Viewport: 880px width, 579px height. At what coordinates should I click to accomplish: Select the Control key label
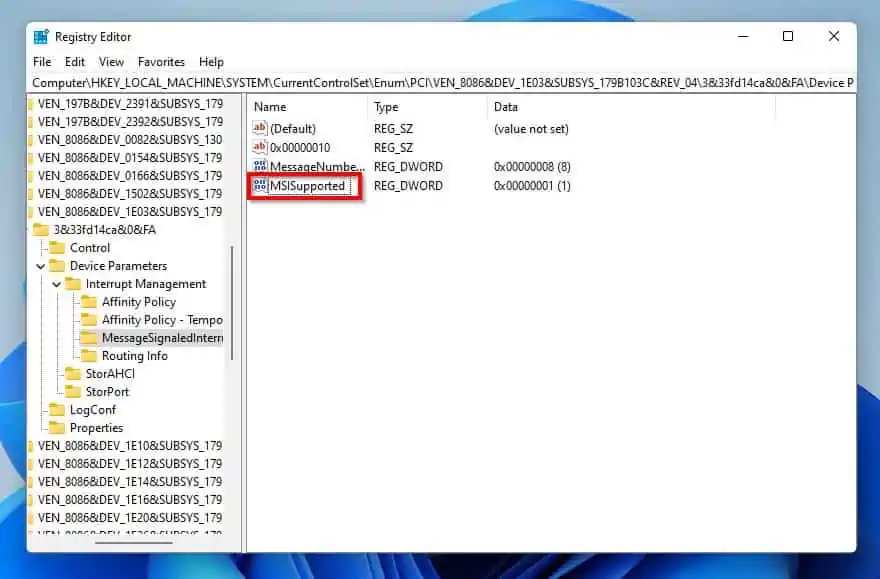(90, 248)
